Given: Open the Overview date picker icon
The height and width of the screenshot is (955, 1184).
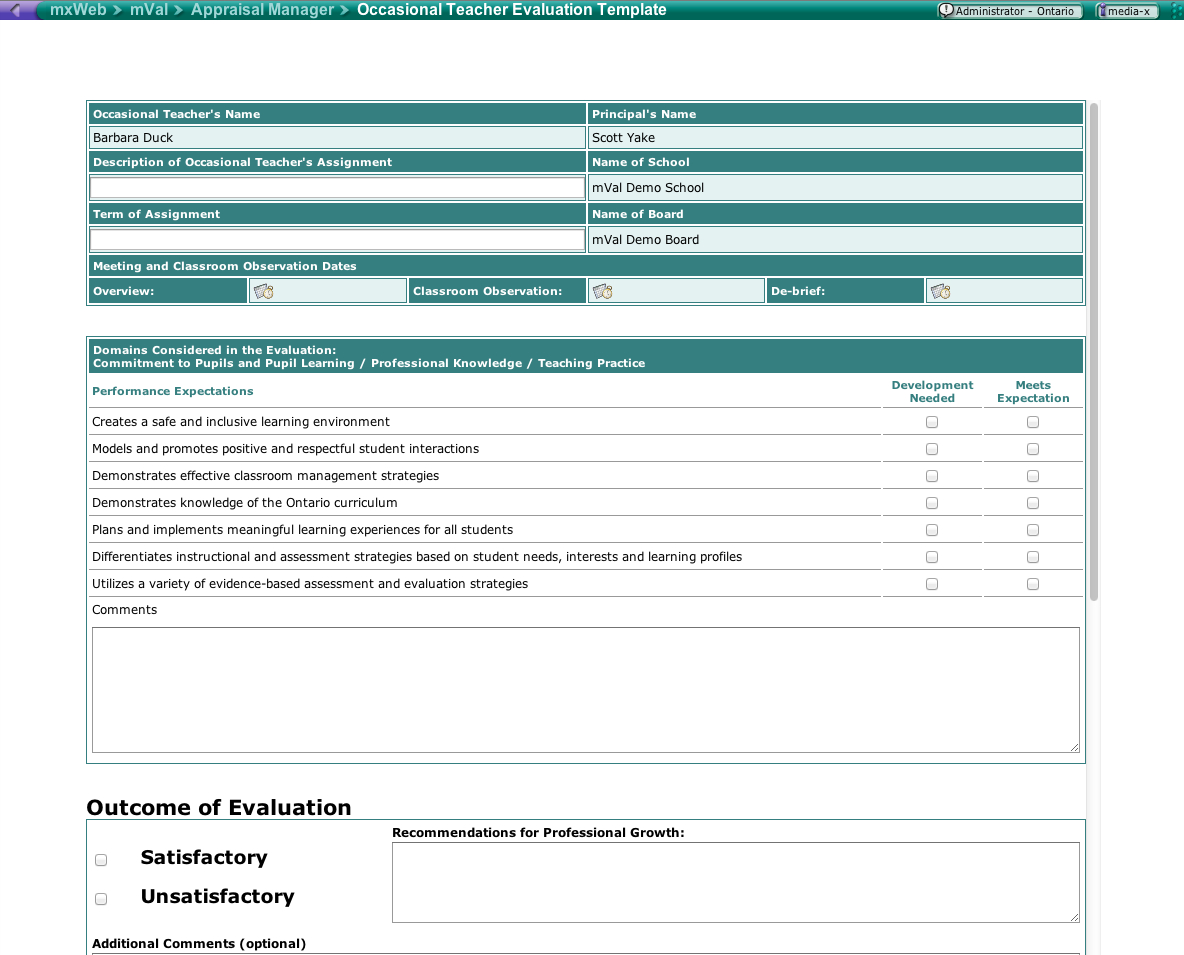Looking at the screenshot, I should (x=264, y=291).
